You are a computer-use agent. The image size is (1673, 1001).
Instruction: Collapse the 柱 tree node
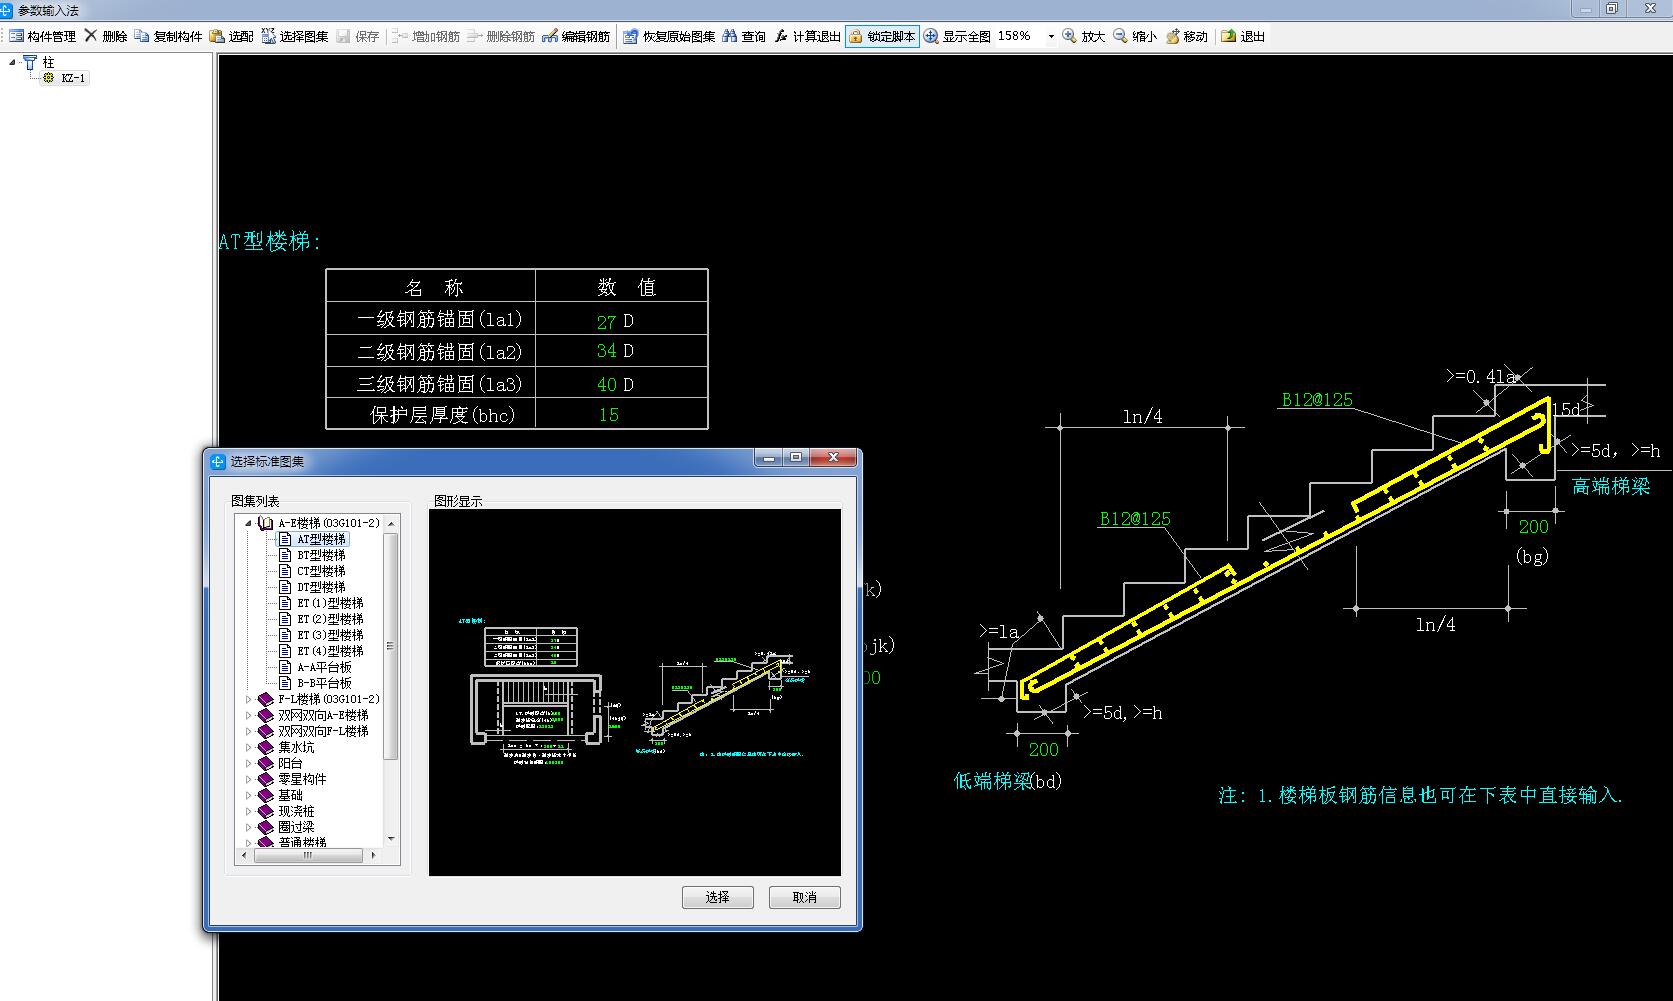click(x=13, y=62)
